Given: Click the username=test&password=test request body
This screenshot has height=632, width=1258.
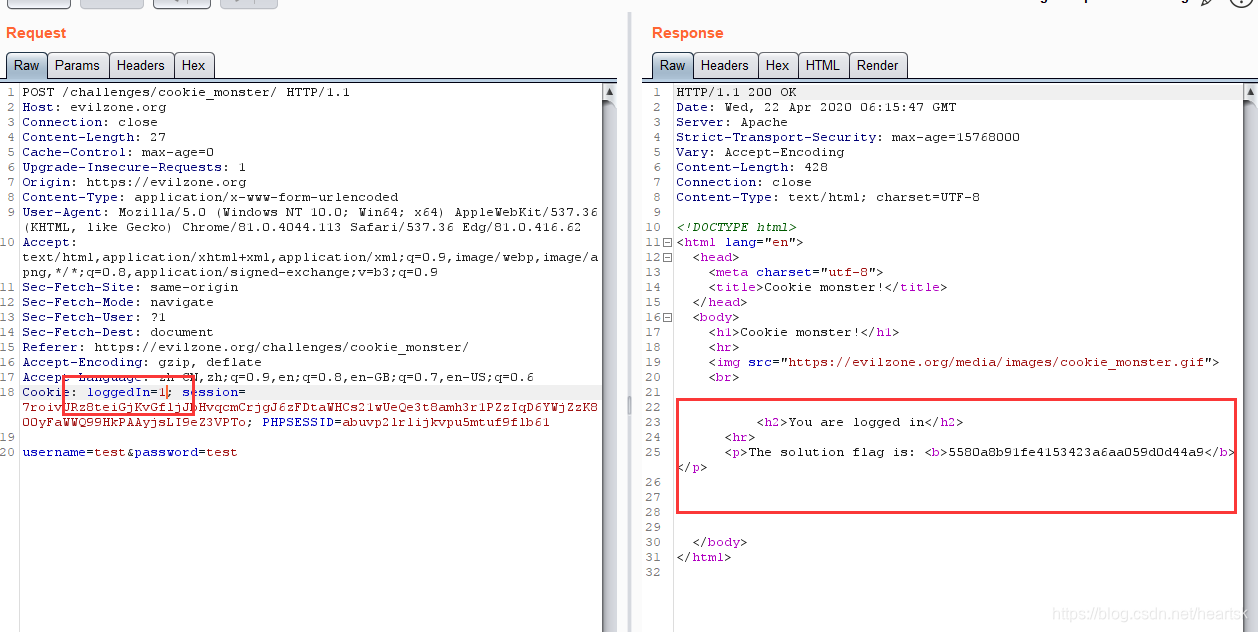Looking at the screenshot, I should point(130,452).
